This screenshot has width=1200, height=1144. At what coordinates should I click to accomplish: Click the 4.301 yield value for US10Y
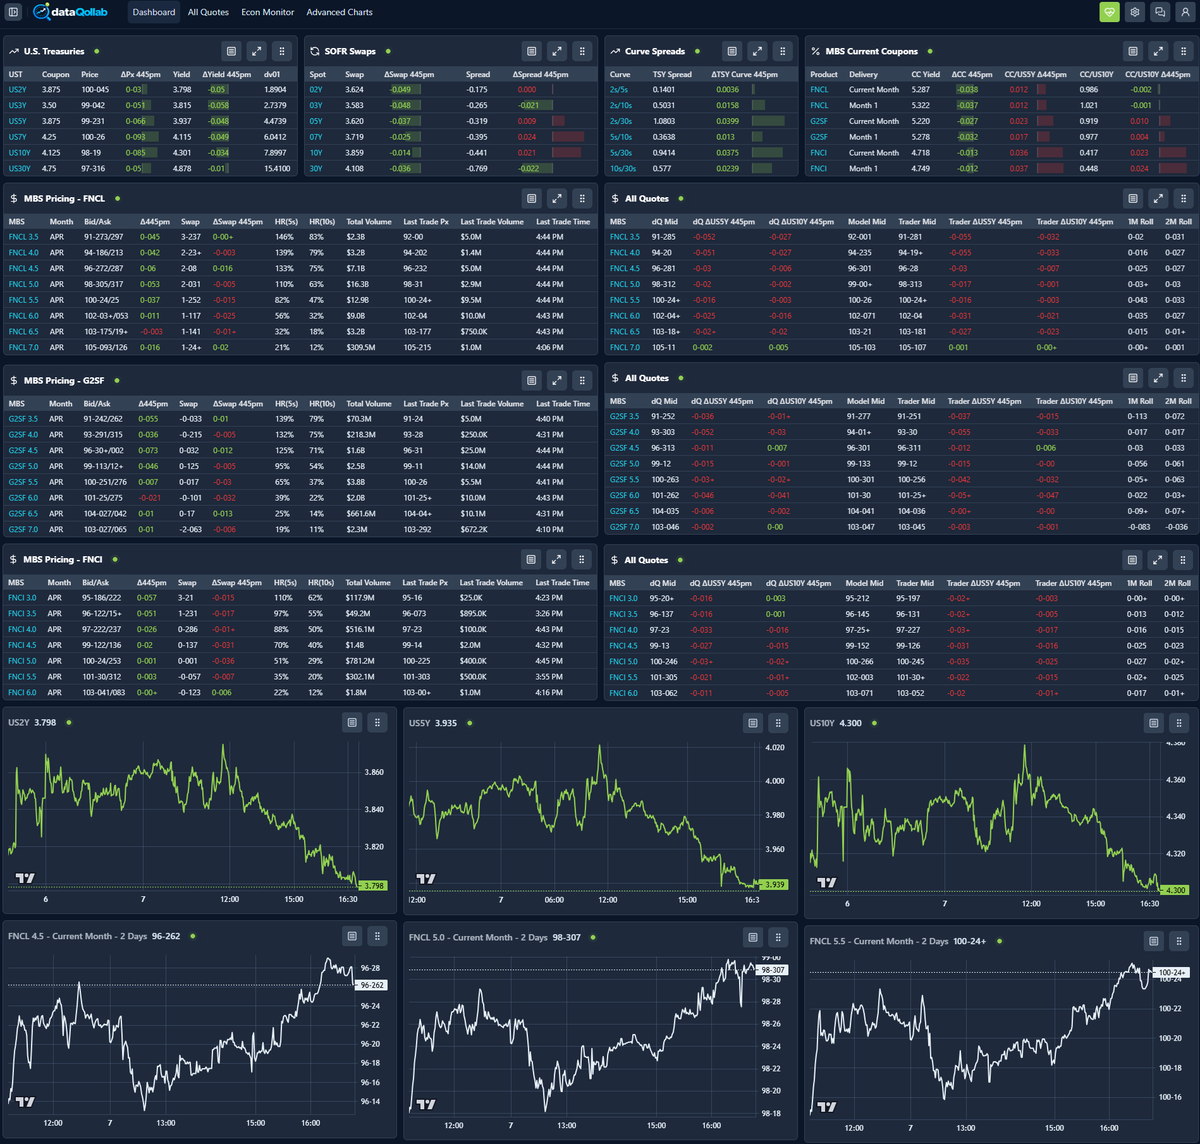click(181, 153)
